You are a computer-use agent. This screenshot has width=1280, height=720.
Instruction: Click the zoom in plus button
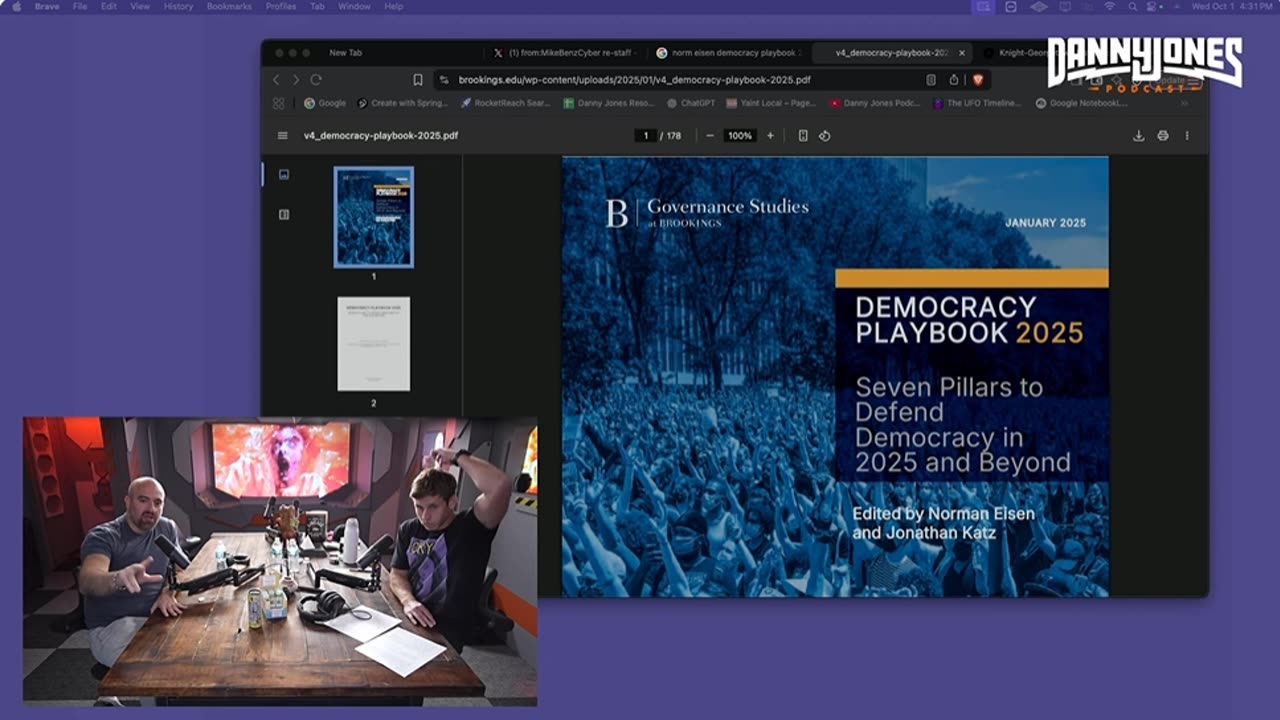770,136
